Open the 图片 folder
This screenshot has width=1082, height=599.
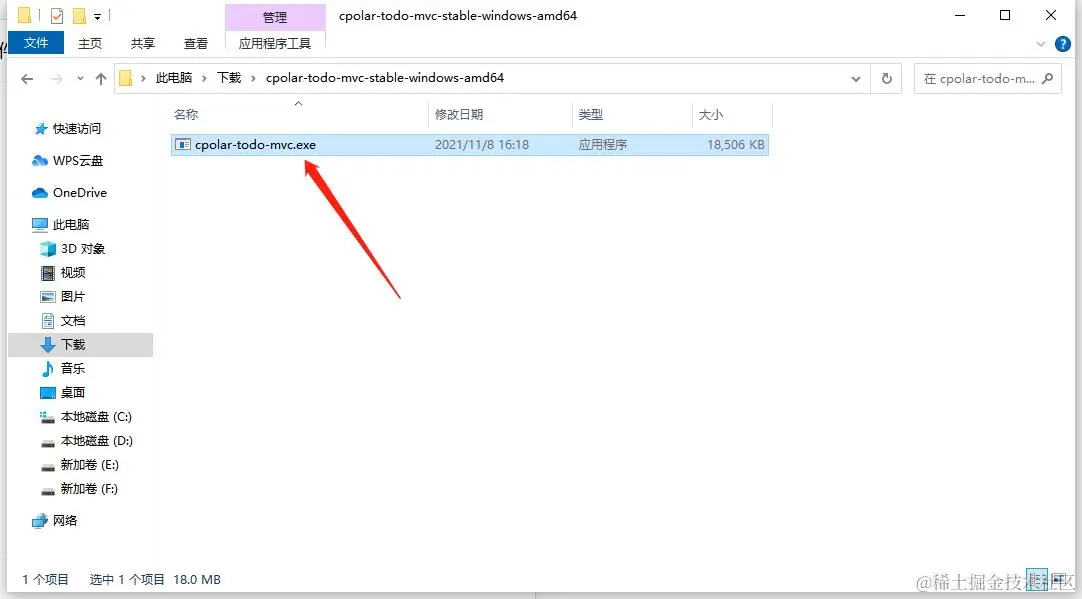point(72,297)
